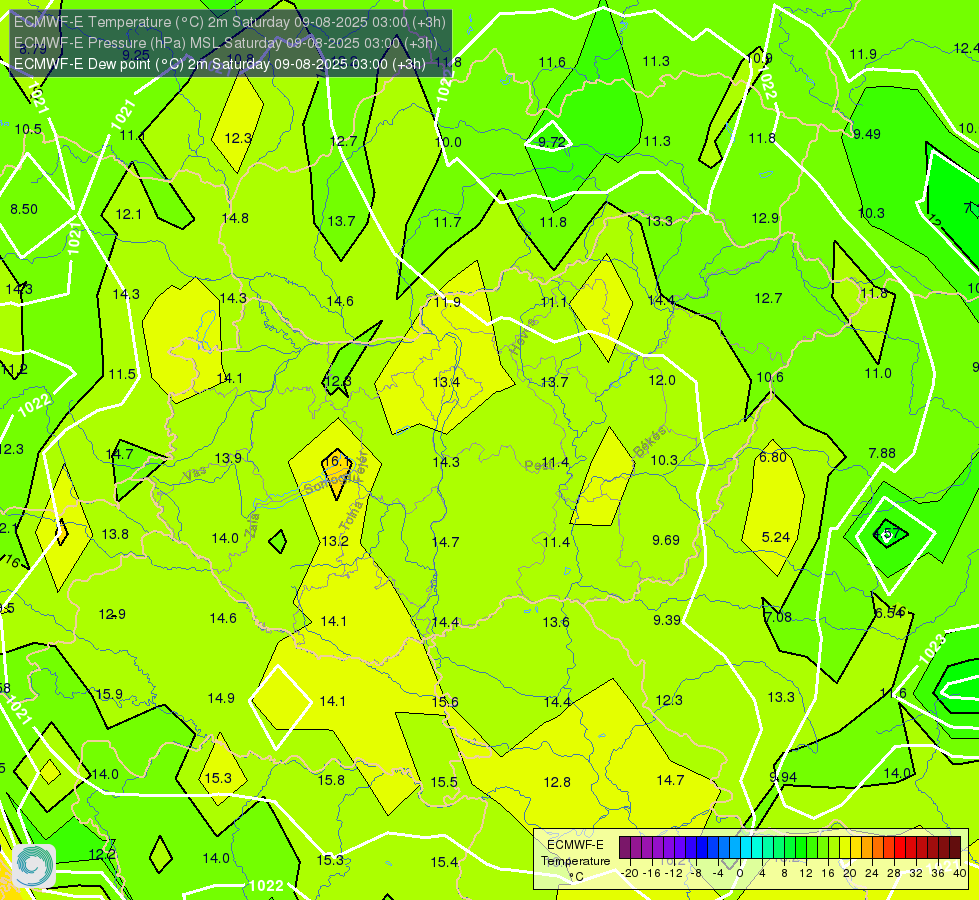Click the ECMWF-E Temperature °C legend title
Viewport: 979px width, 900px height.
point(575,861)
